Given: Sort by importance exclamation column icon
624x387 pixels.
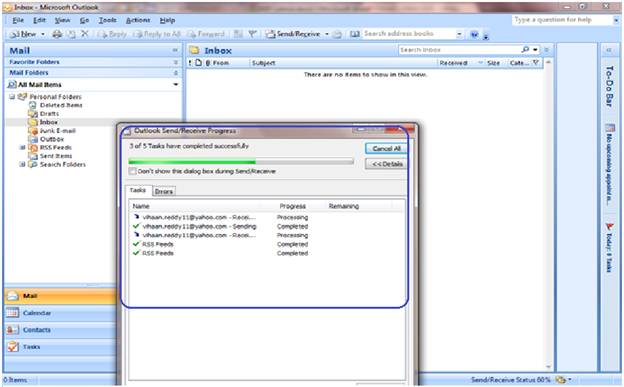Looking at the screenshot, I should coord(190,63).
